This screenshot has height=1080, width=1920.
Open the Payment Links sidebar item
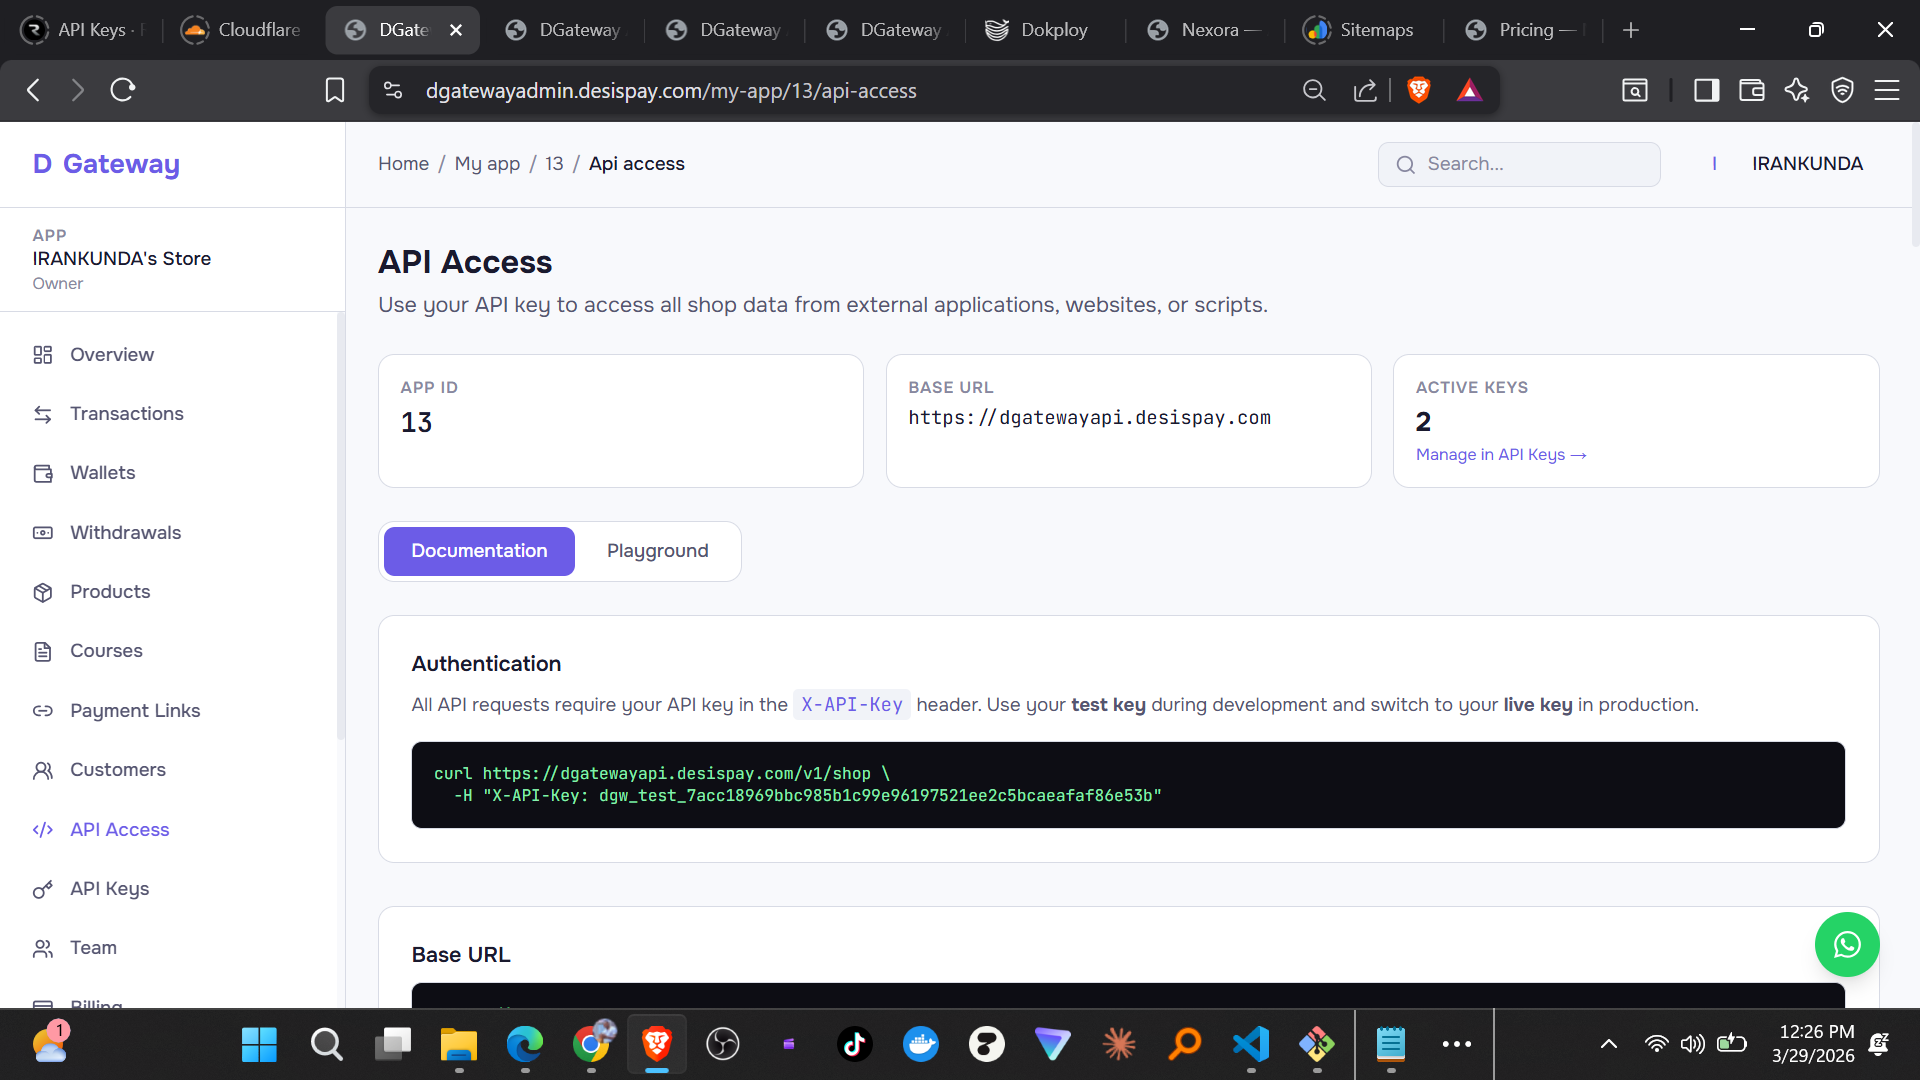click(135, 710)
